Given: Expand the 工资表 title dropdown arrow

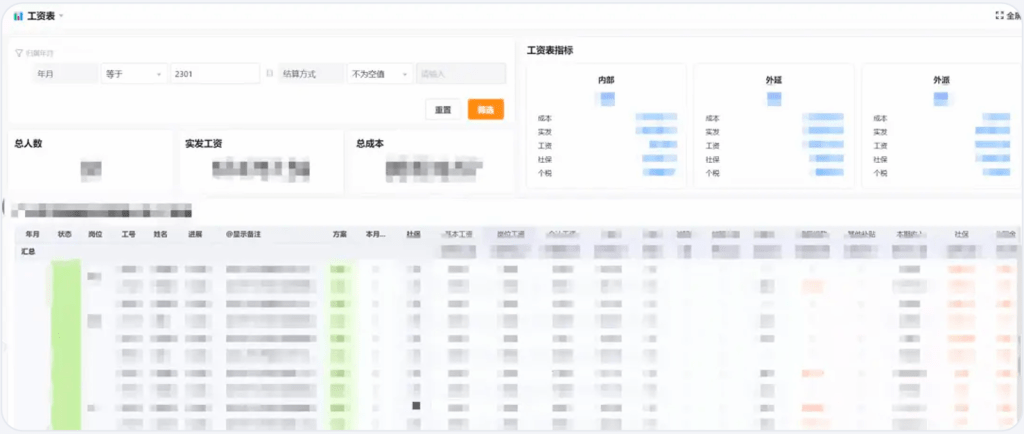Looking at the screenshot, I should (62, 16).
